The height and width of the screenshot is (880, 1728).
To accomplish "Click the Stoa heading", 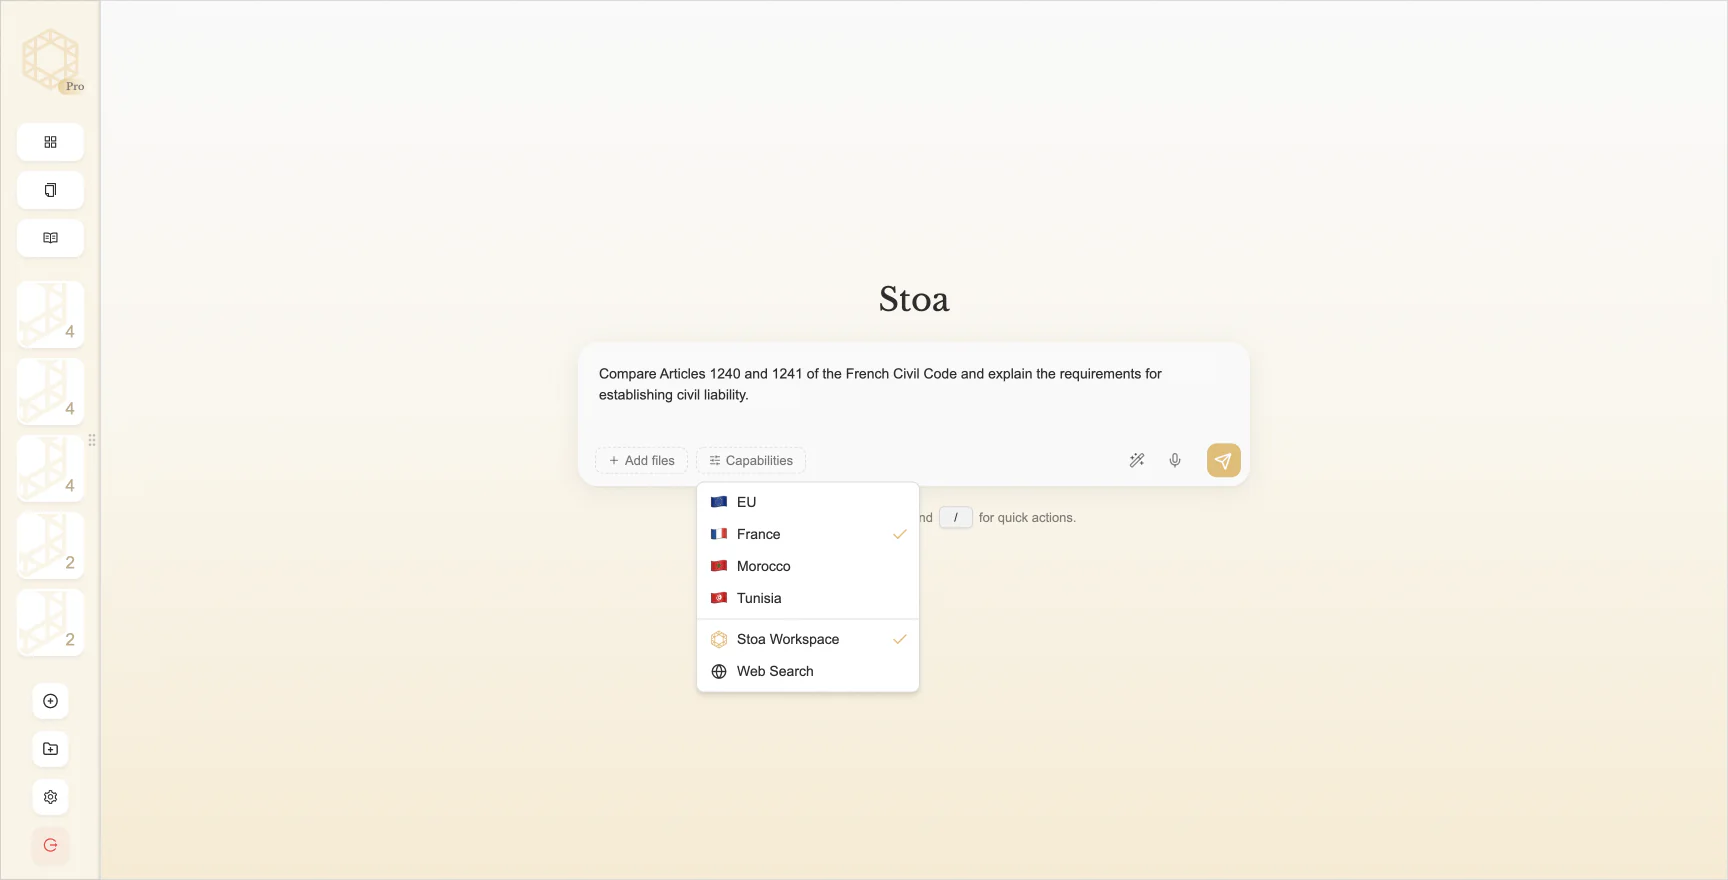I will click(x=914, y=299).
